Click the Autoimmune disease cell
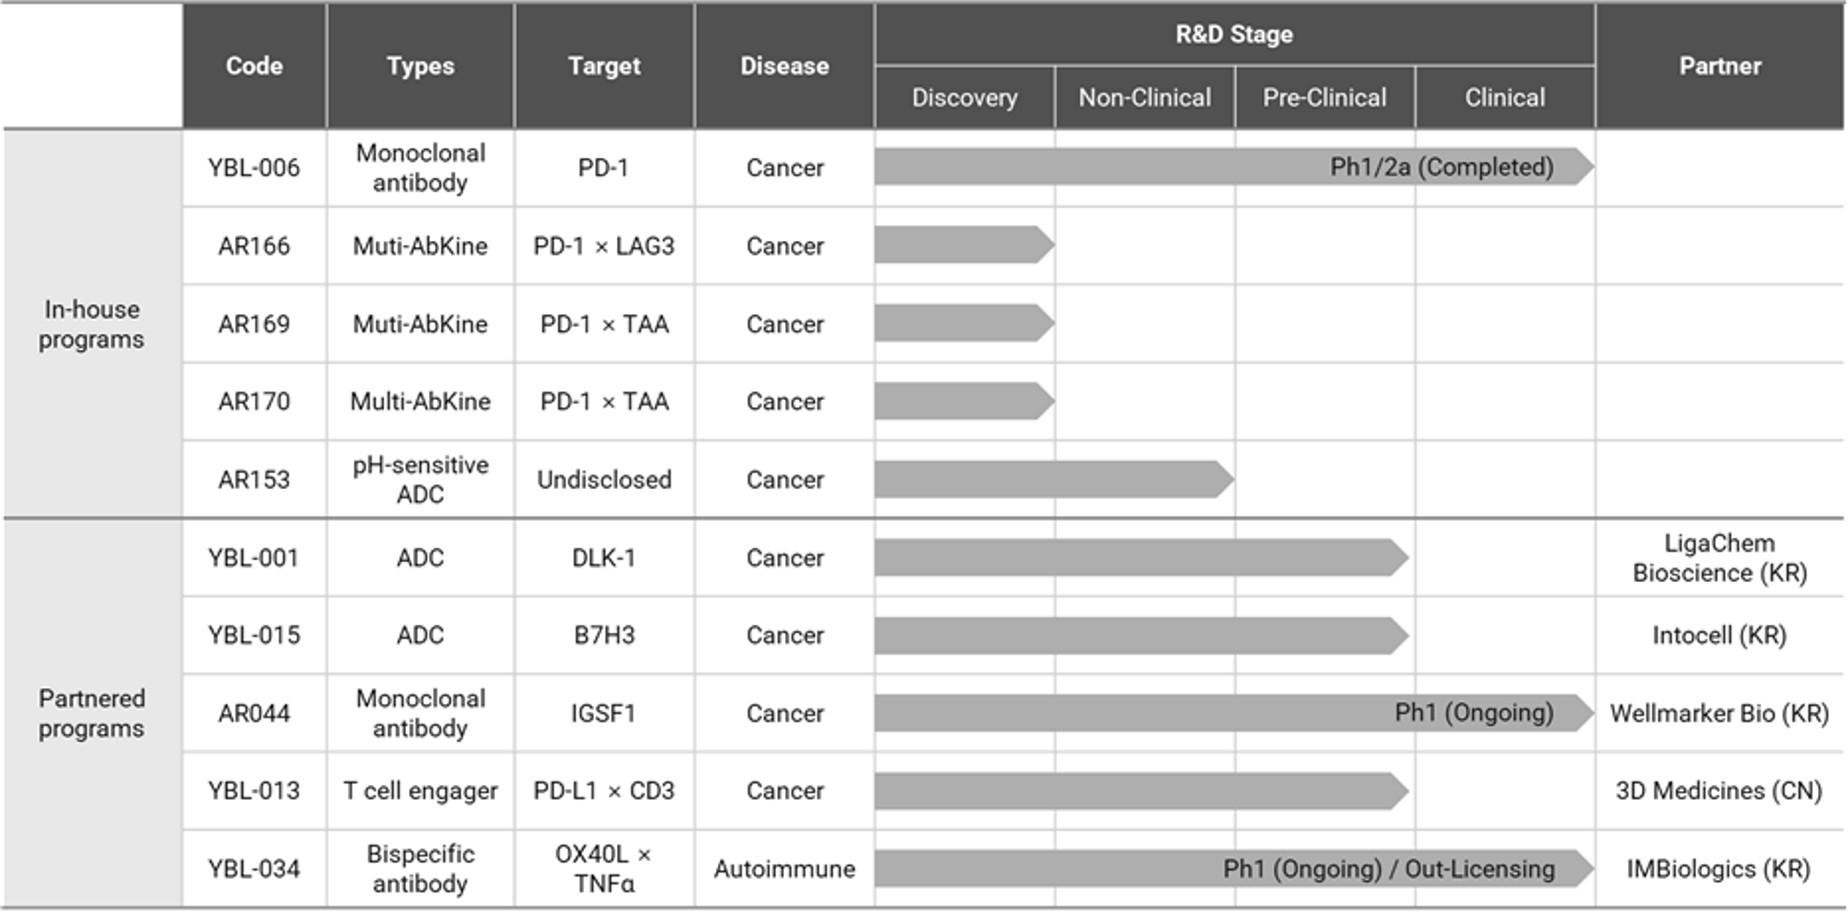The width and height of the screenshot is (1848, 914). click(x=784, y=868)
